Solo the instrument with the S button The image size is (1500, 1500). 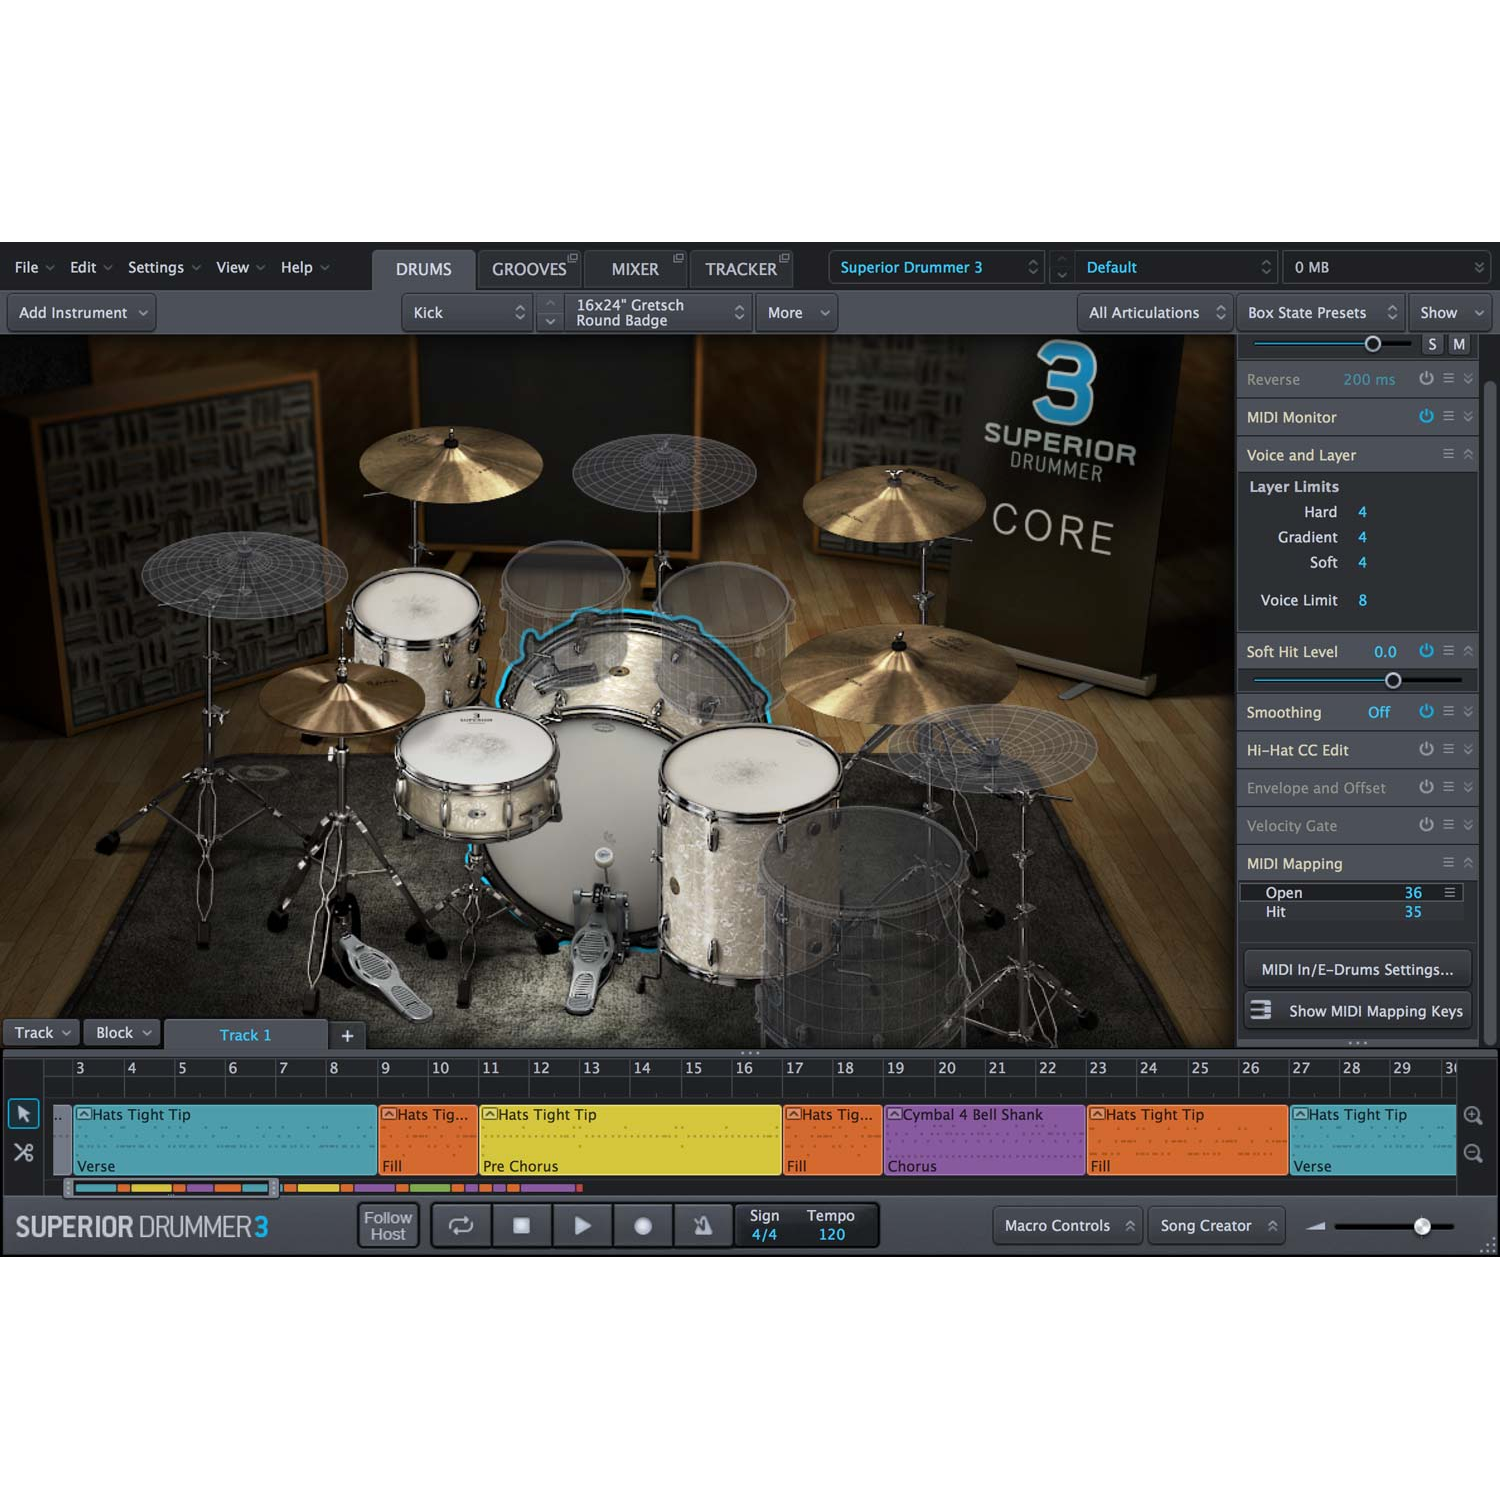tap(1432, 343)
